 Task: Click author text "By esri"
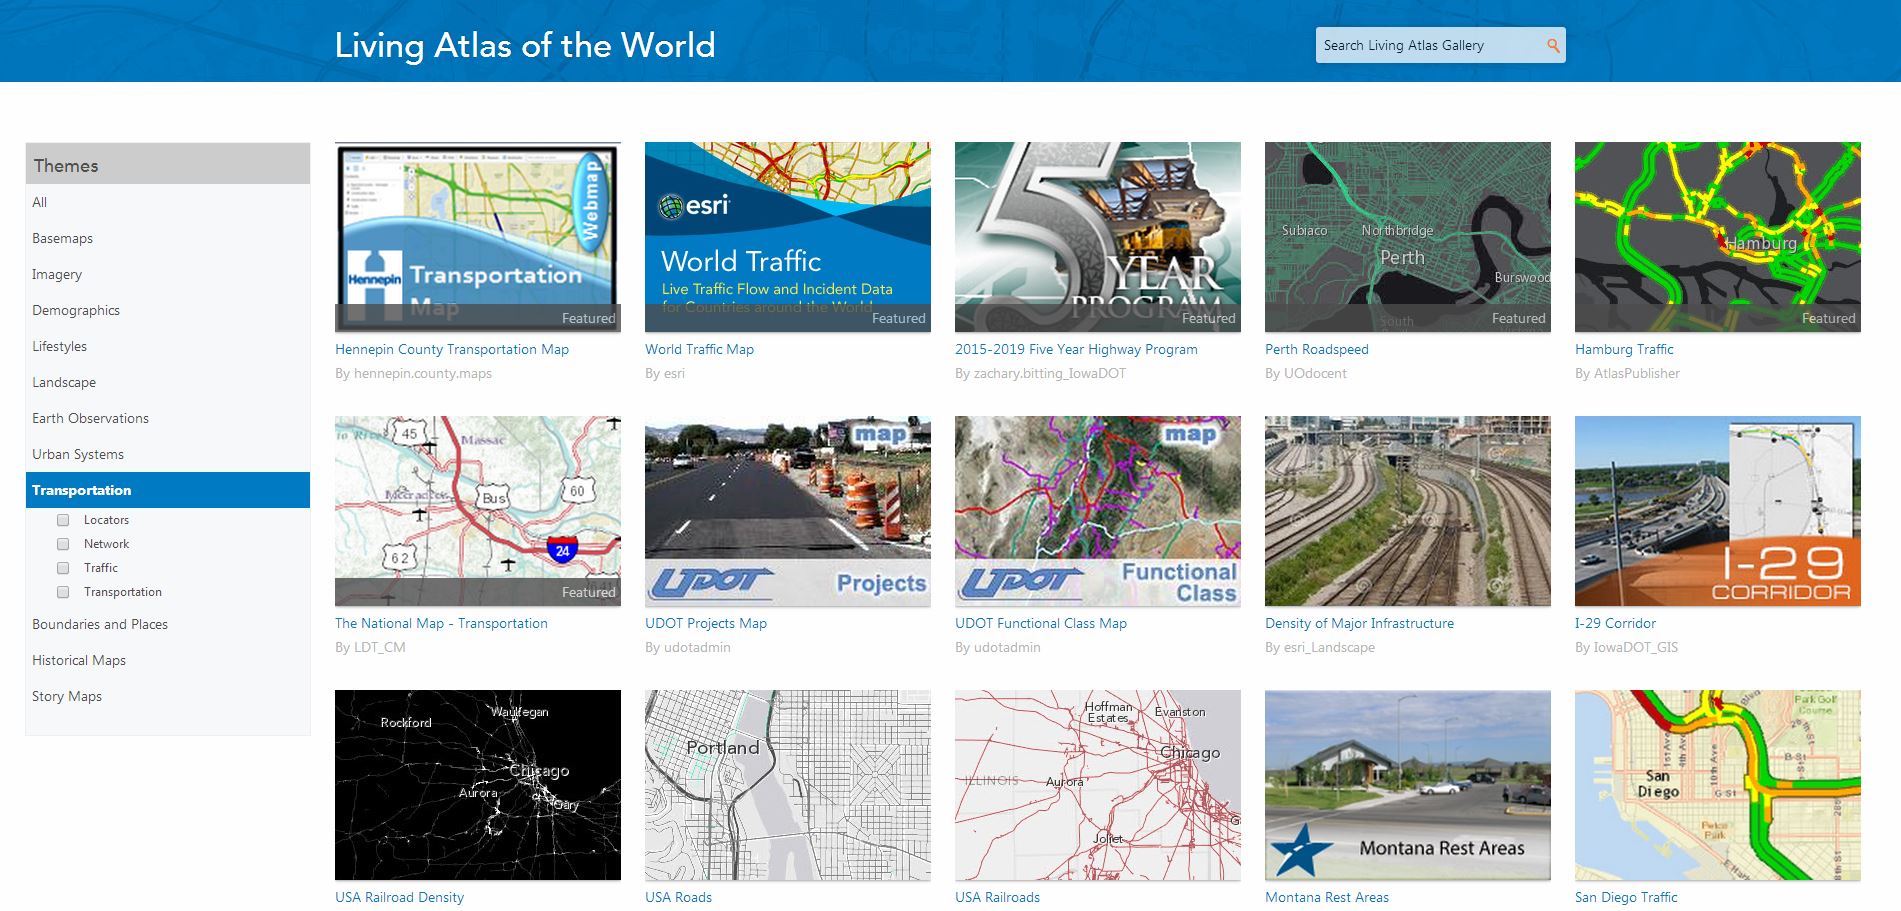(665, 373)
